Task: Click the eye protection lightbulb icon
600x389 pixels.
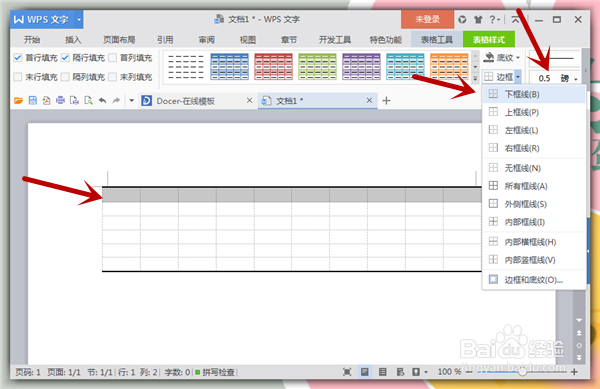Action: (x=416, y=372)
